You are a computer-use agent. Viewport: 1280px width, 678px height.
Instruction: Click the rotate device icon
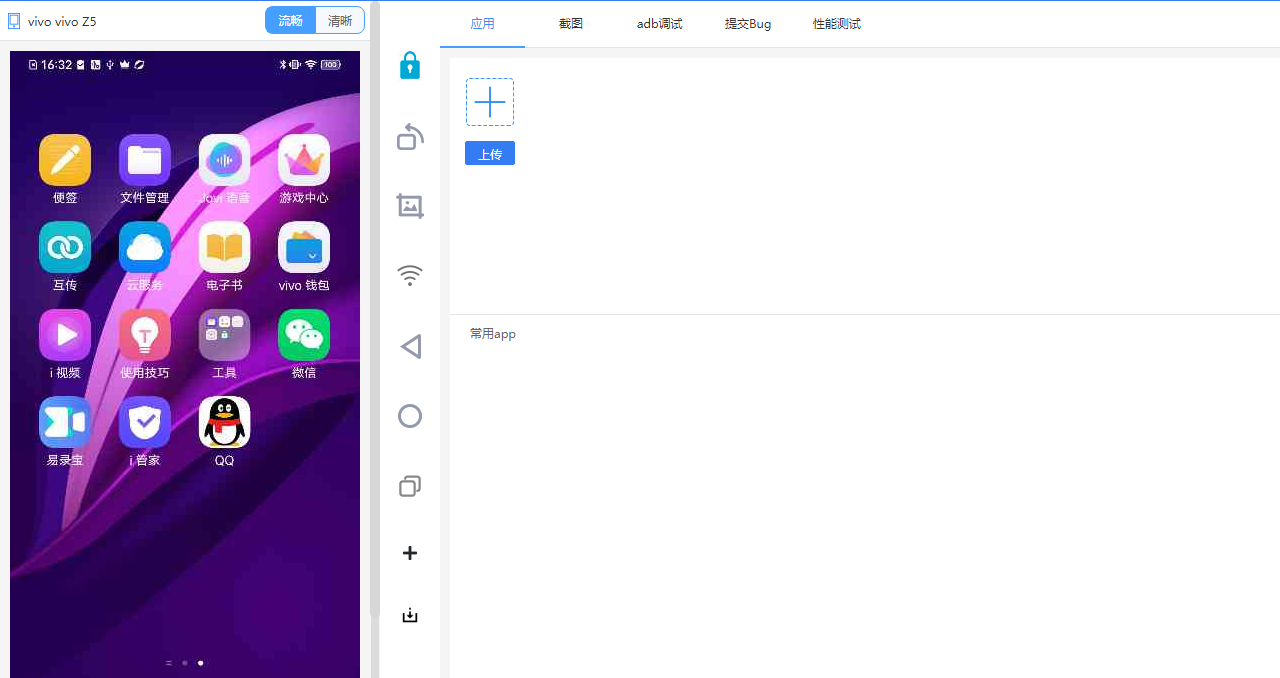pos(410,137)
